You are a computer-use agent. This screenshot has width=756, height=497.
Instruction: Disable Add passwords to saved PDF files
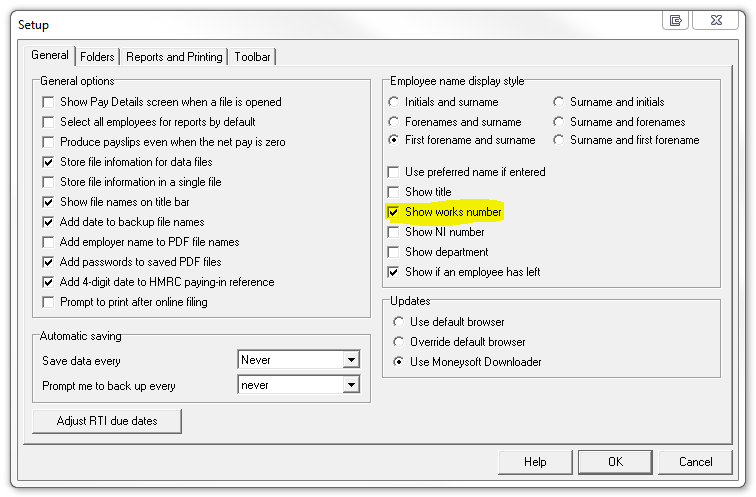click(x=48, y=262)
